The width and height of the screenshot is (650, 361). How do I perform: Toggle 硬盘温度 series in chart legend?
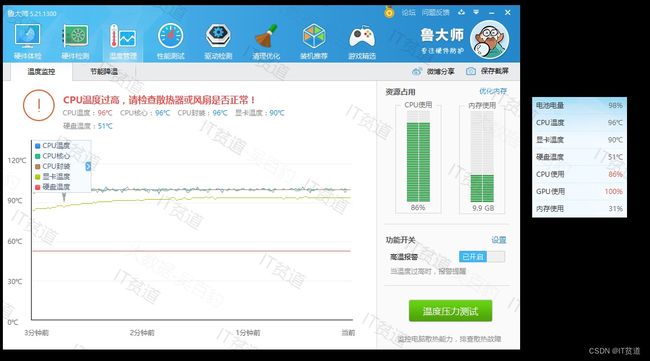tap(53, 187)
